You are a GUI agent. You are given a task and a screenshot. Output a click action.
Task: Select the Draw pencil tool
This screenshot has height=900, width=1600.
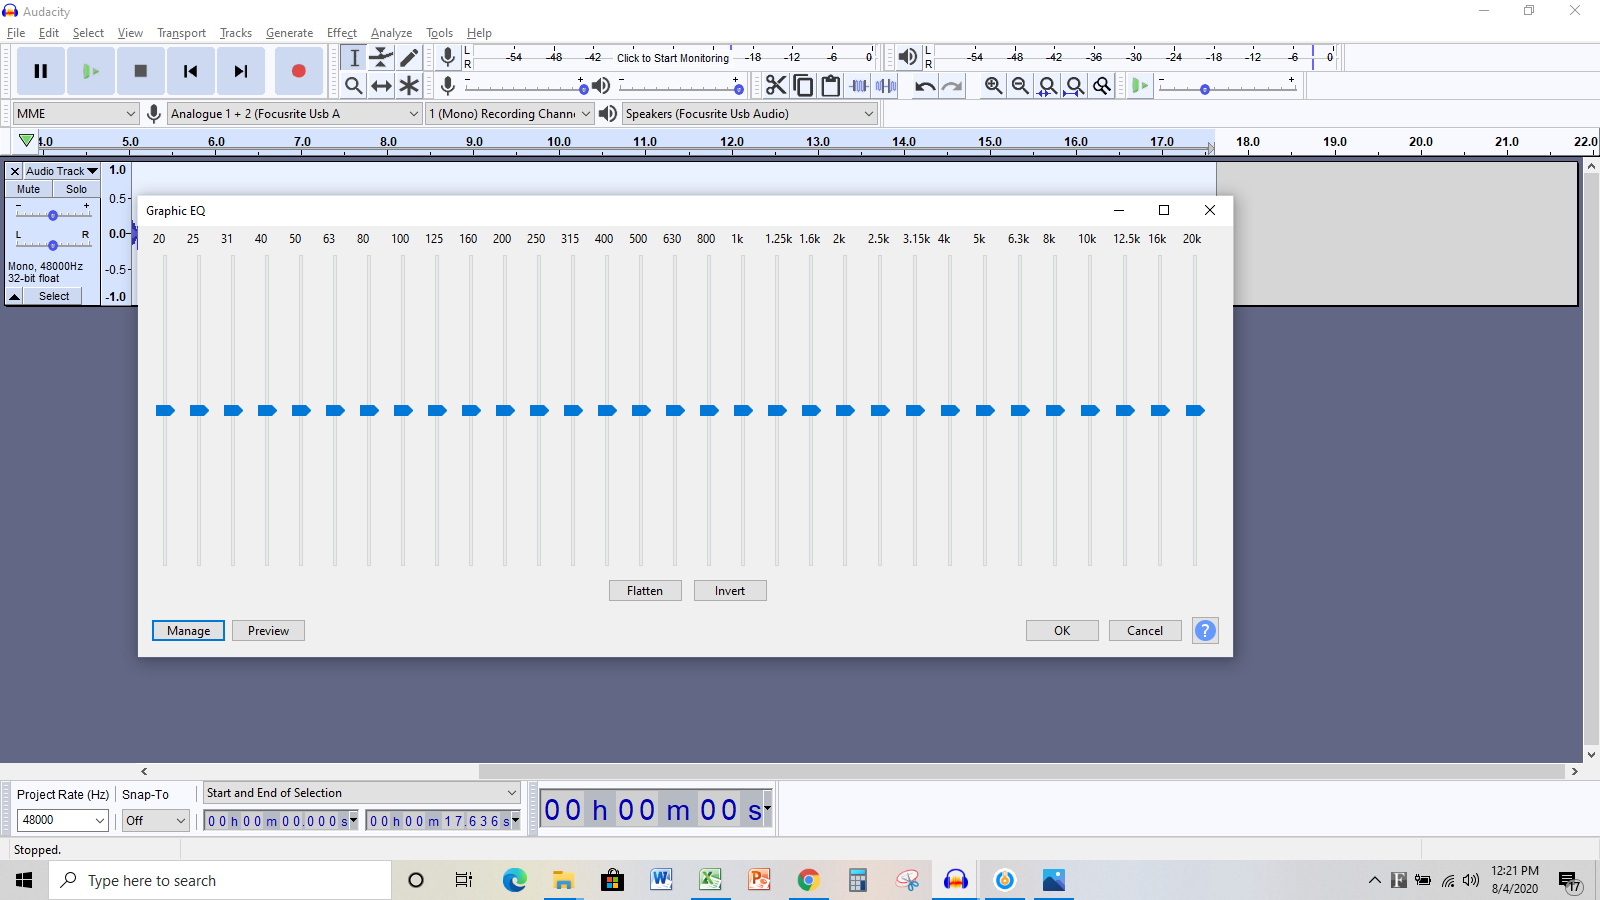[x=409, y=58]
